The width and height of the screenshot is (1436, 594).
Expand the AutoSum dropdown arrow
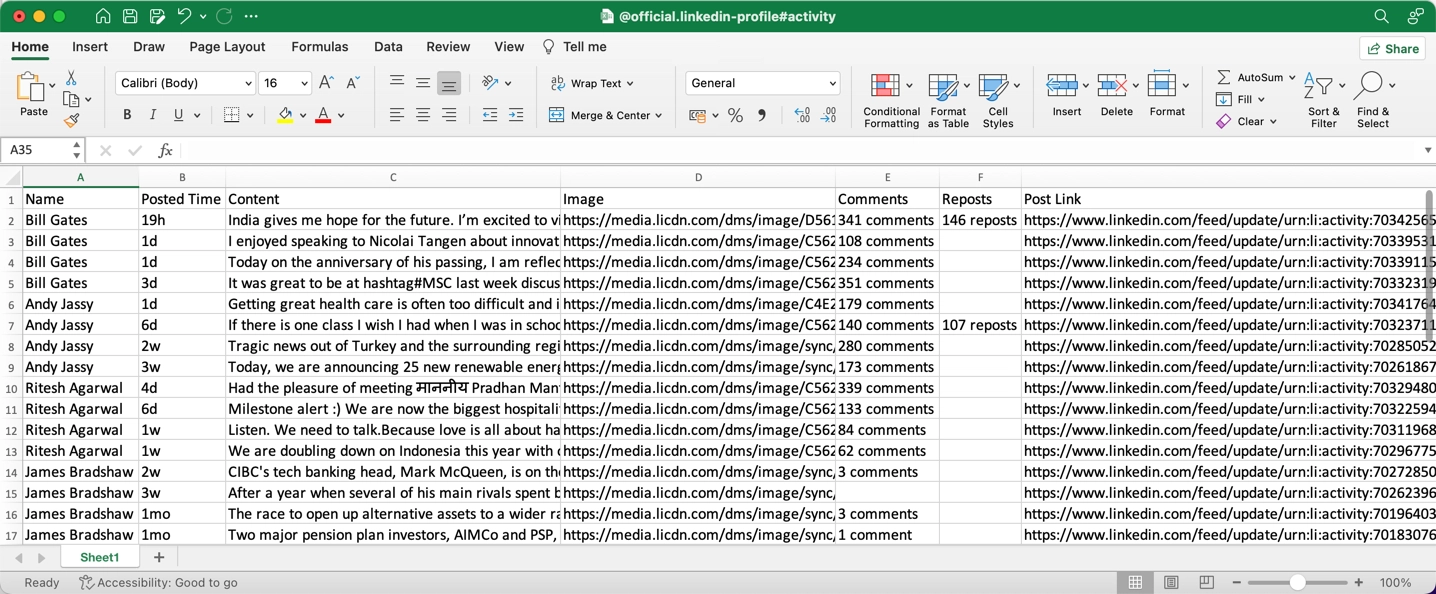click(x=1292, y=78)
